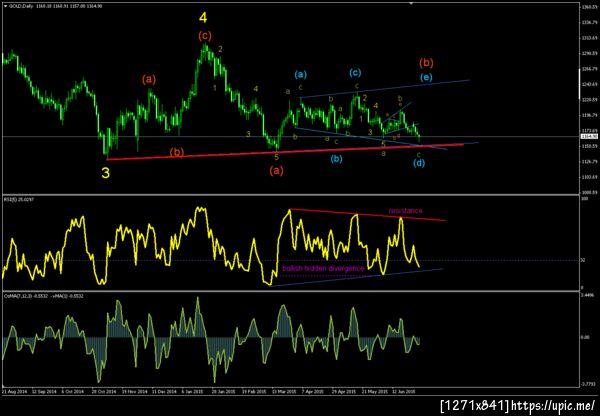The width and height of the screenshot is (600, 416).
Task: Select the purple 'resistance' text label
Action: pyautogui.click(x=405, y=211)
